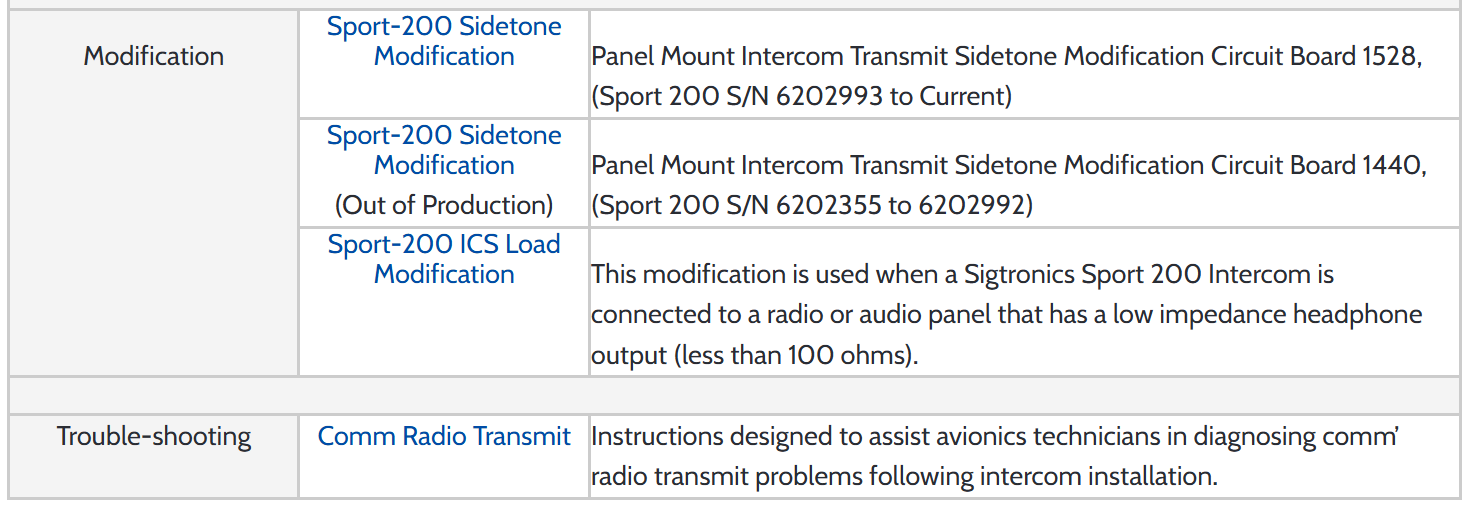Image resolution: width=1470 pixels, height=507 pixels.
Task: Click the empty gray separator row
Action: coord(734,394)
